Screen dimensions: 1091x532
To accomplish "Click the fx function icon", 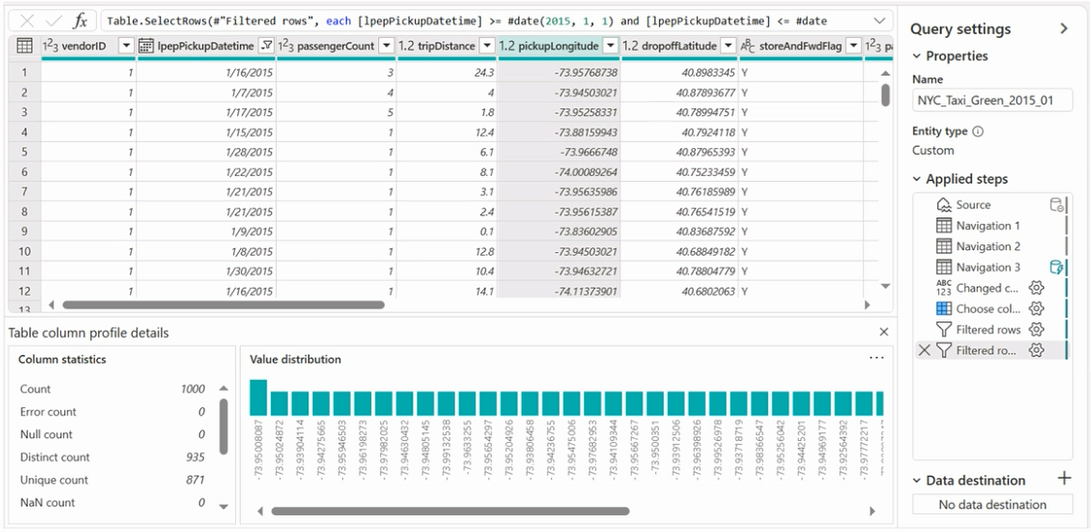I will pos(81,21).
